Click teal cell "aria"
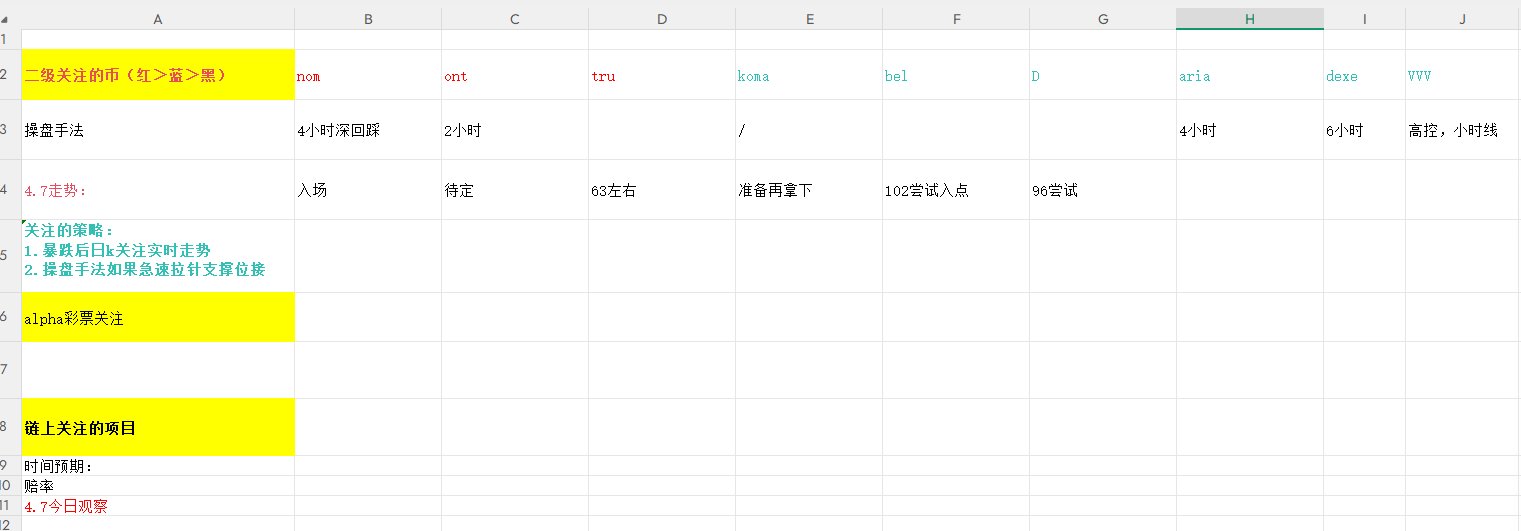 pyautogui.click(x=1250, y=75)
